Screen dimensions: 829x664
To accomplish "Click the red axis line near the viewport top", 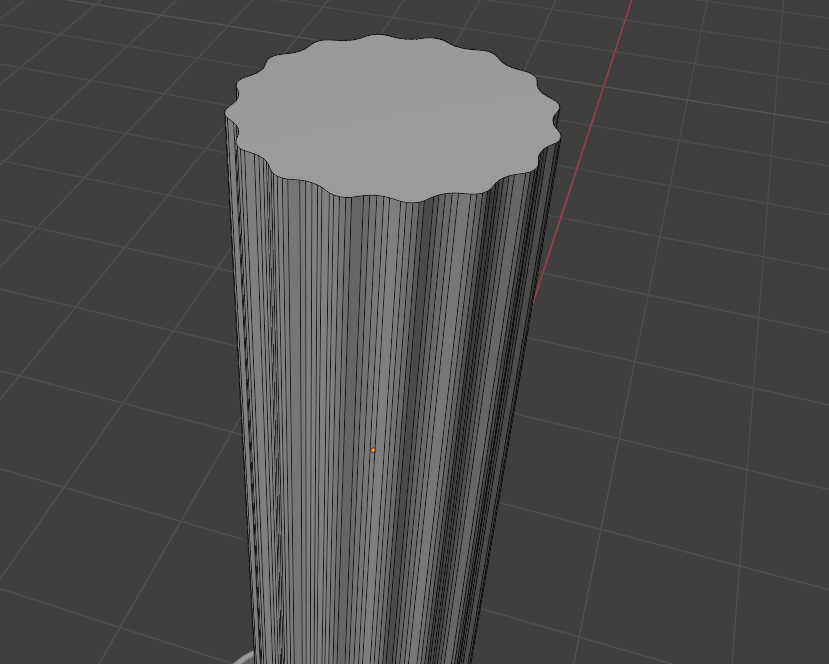I will point(627,20).
